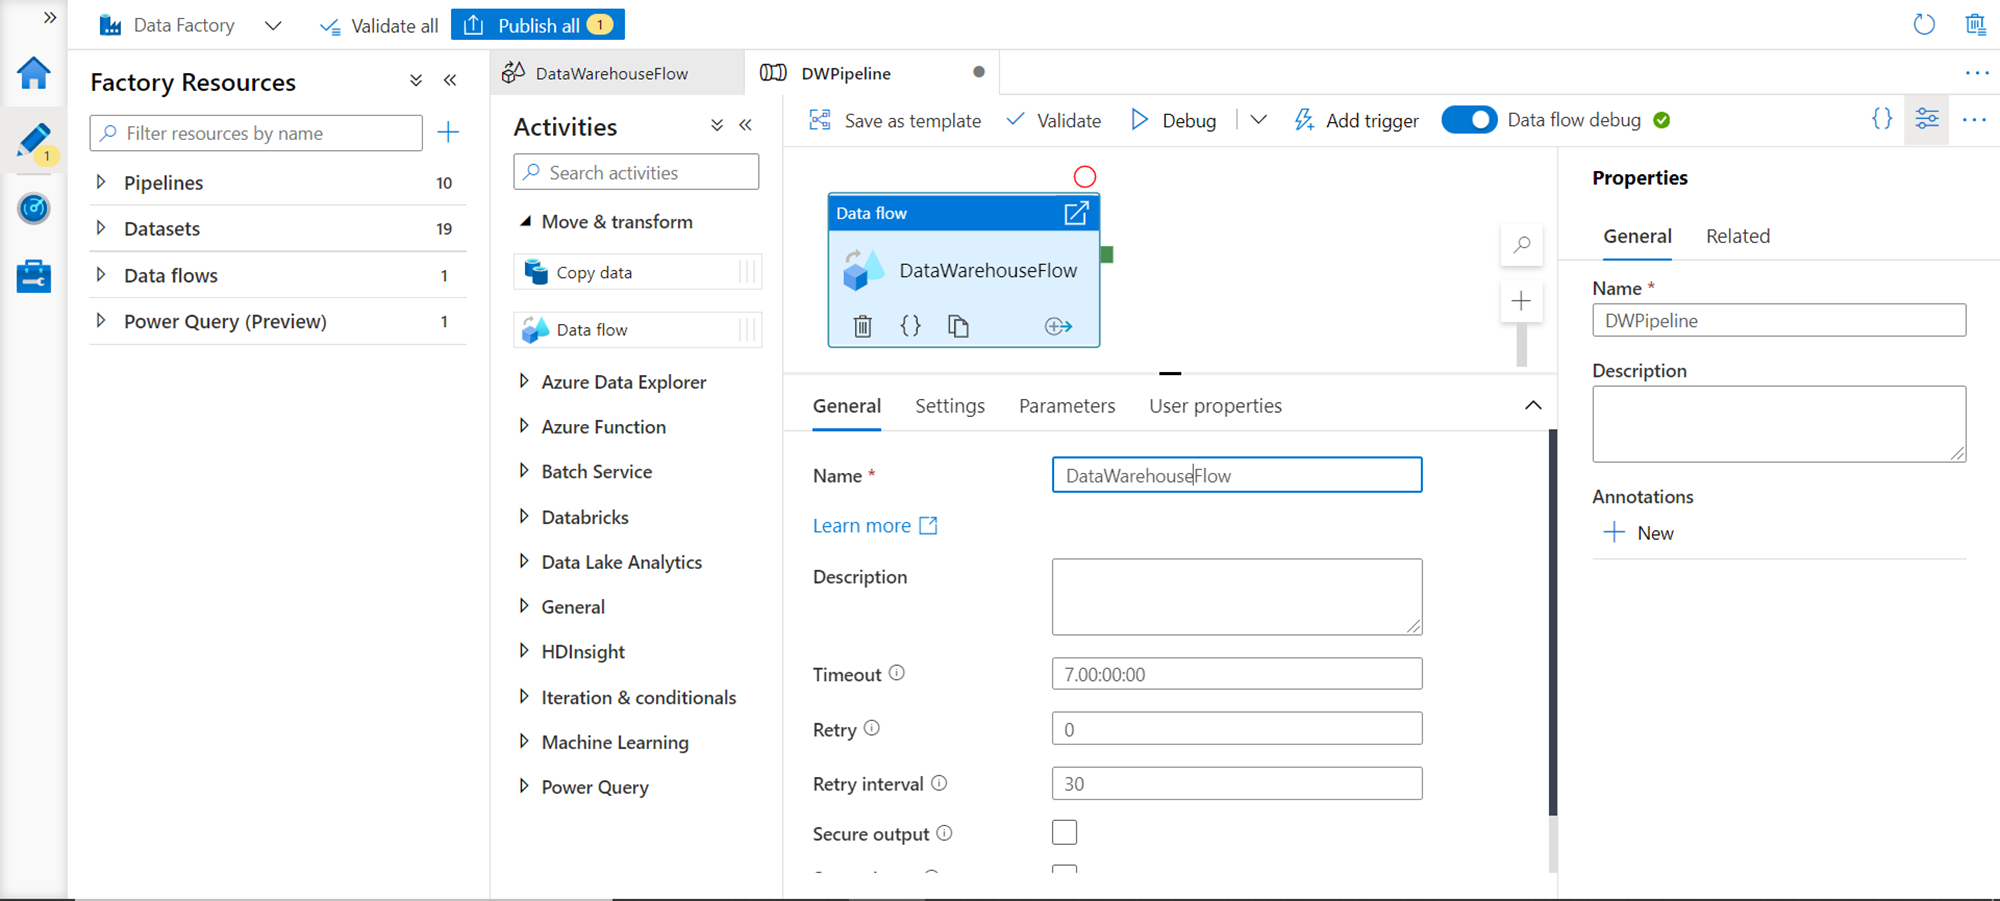
Task: Click the refresh icon in top bar
Action: [1924, 25]
